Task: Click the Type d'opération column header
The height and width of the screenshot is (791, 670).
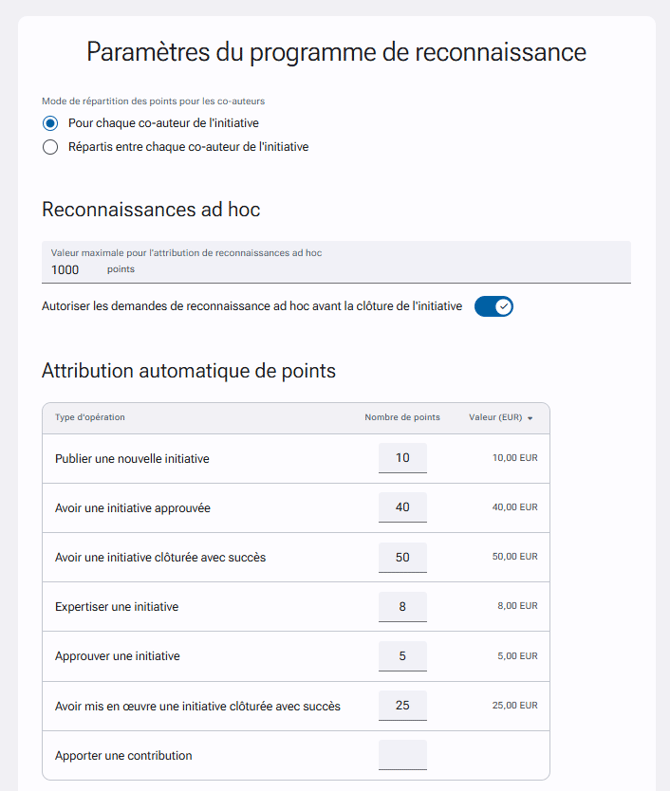Action: (x=90, y=417)
